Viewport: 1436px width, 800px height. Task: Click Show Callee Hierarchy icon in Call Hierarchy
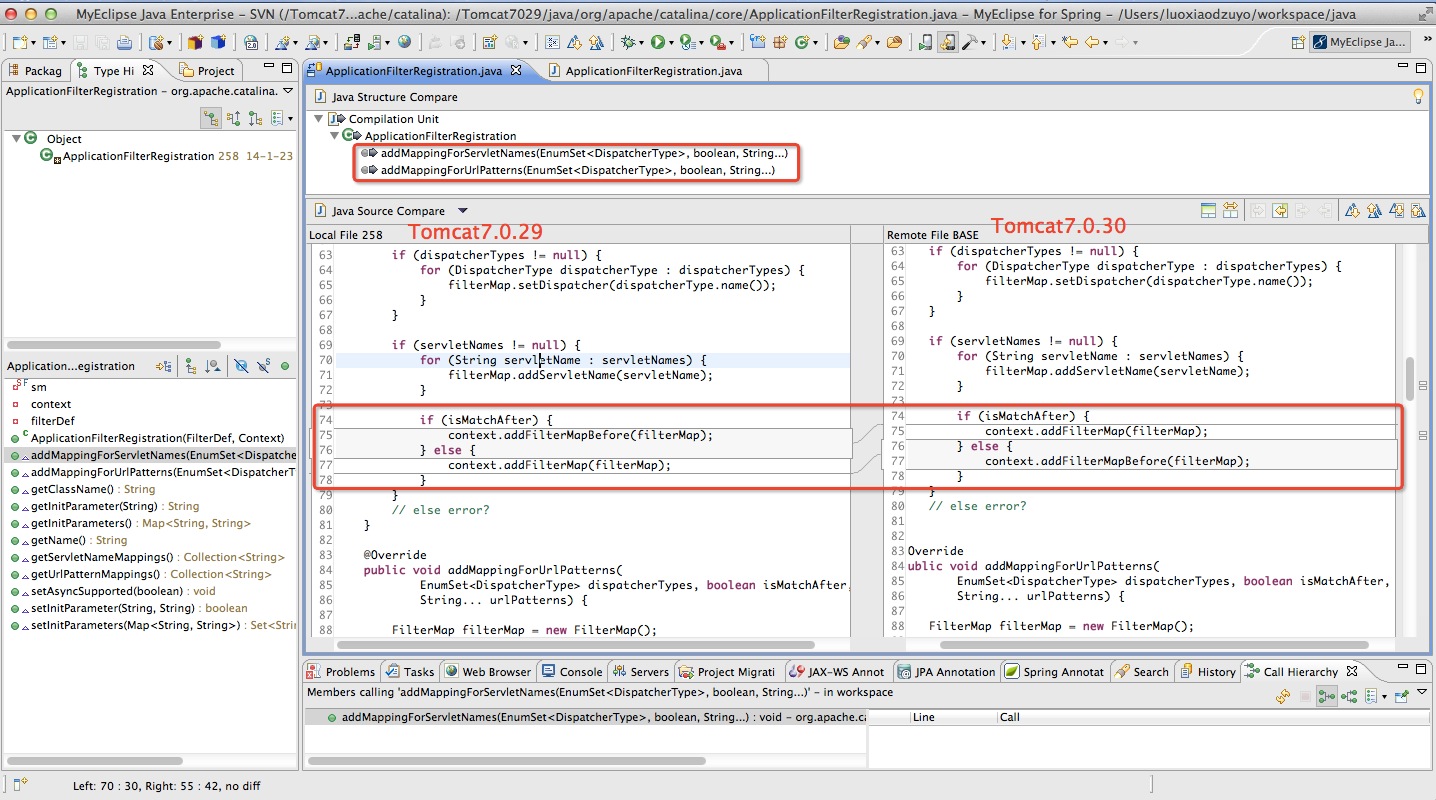(1349, 696)
